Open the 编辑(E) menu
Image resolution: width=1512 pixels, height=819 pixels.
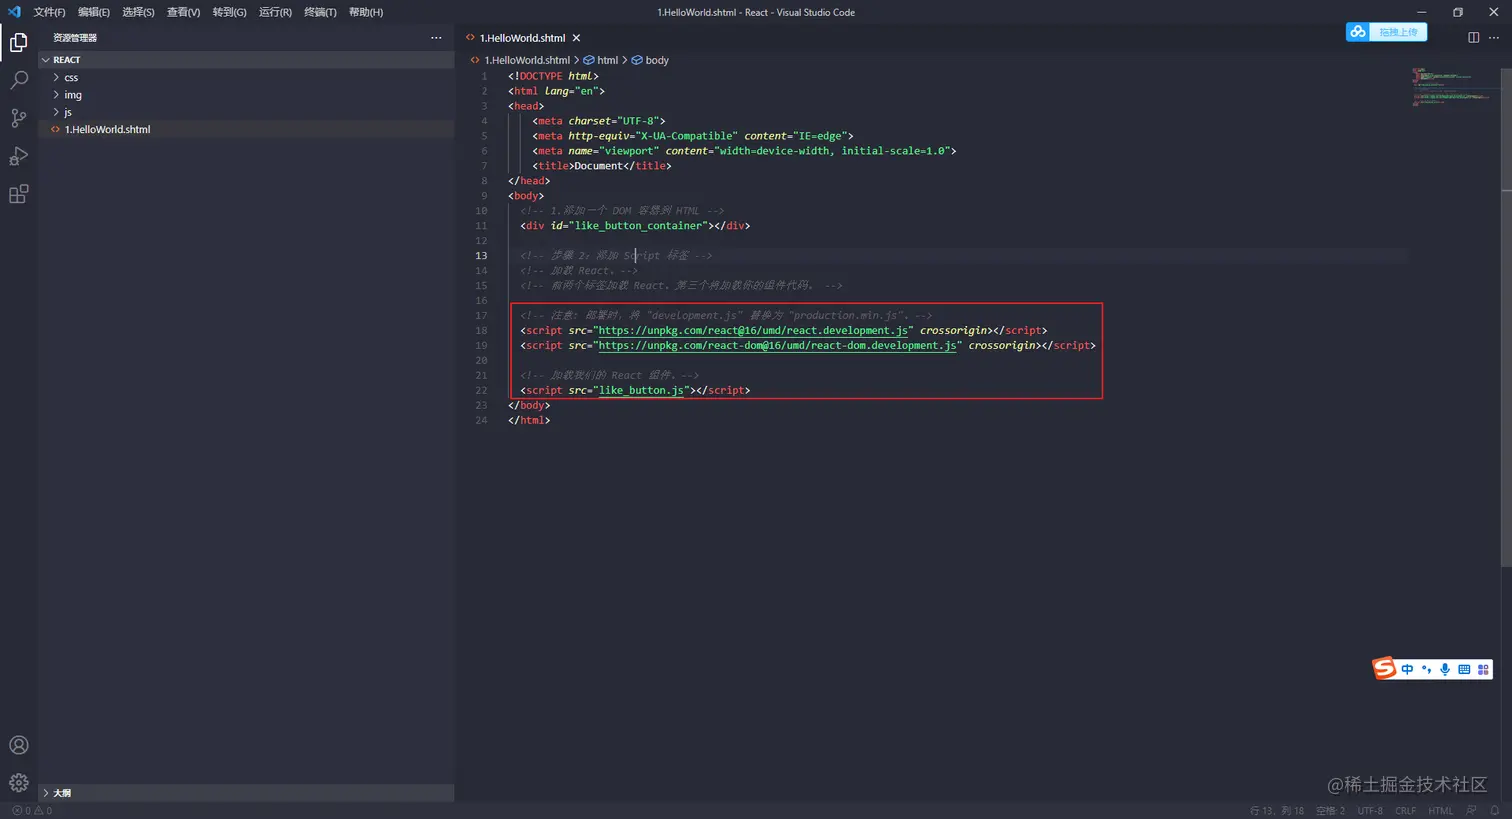coord(94,12)
